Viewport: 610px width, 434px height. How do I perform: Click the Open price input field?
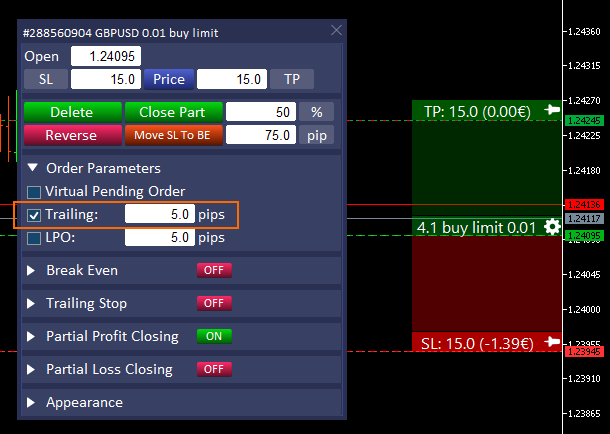[x=106, y=56]
